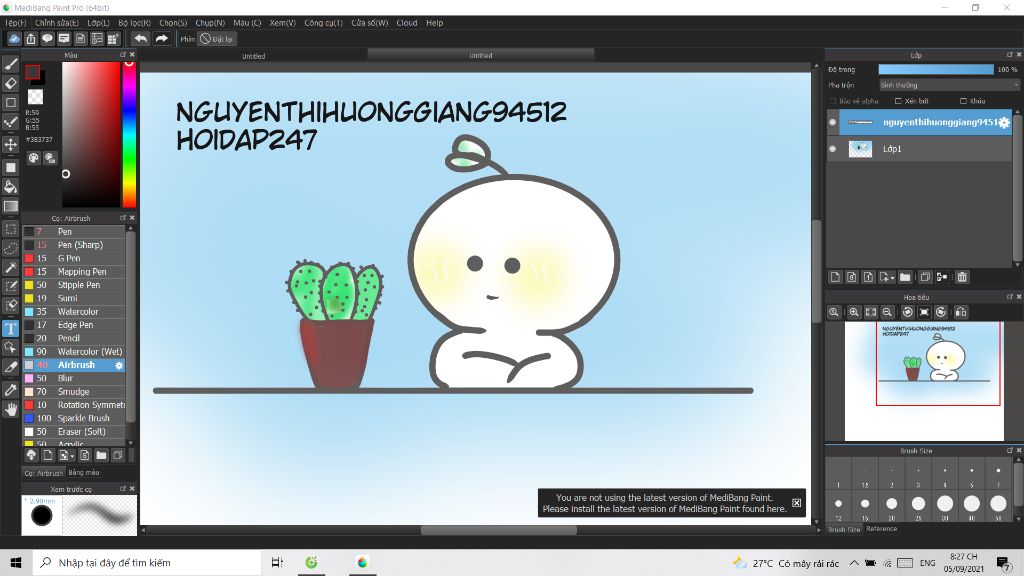Open Task View on the taskbar

(x=277, y=563)
